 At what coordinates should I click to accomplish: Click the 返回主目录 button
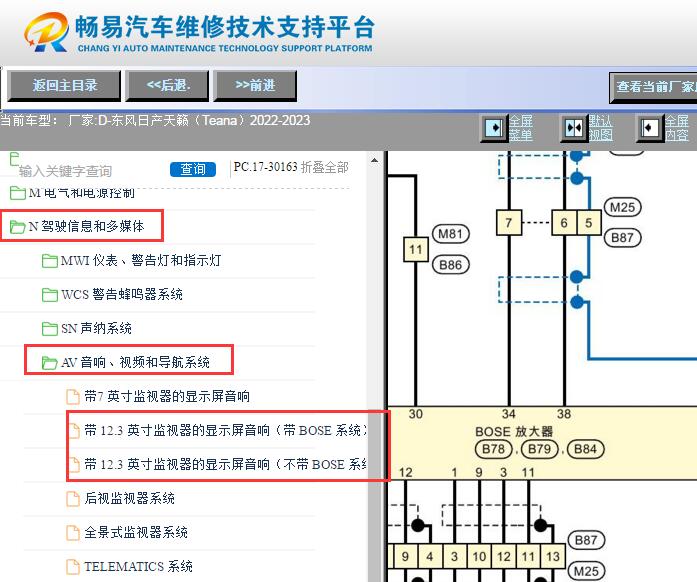click(x=64, y=85)
